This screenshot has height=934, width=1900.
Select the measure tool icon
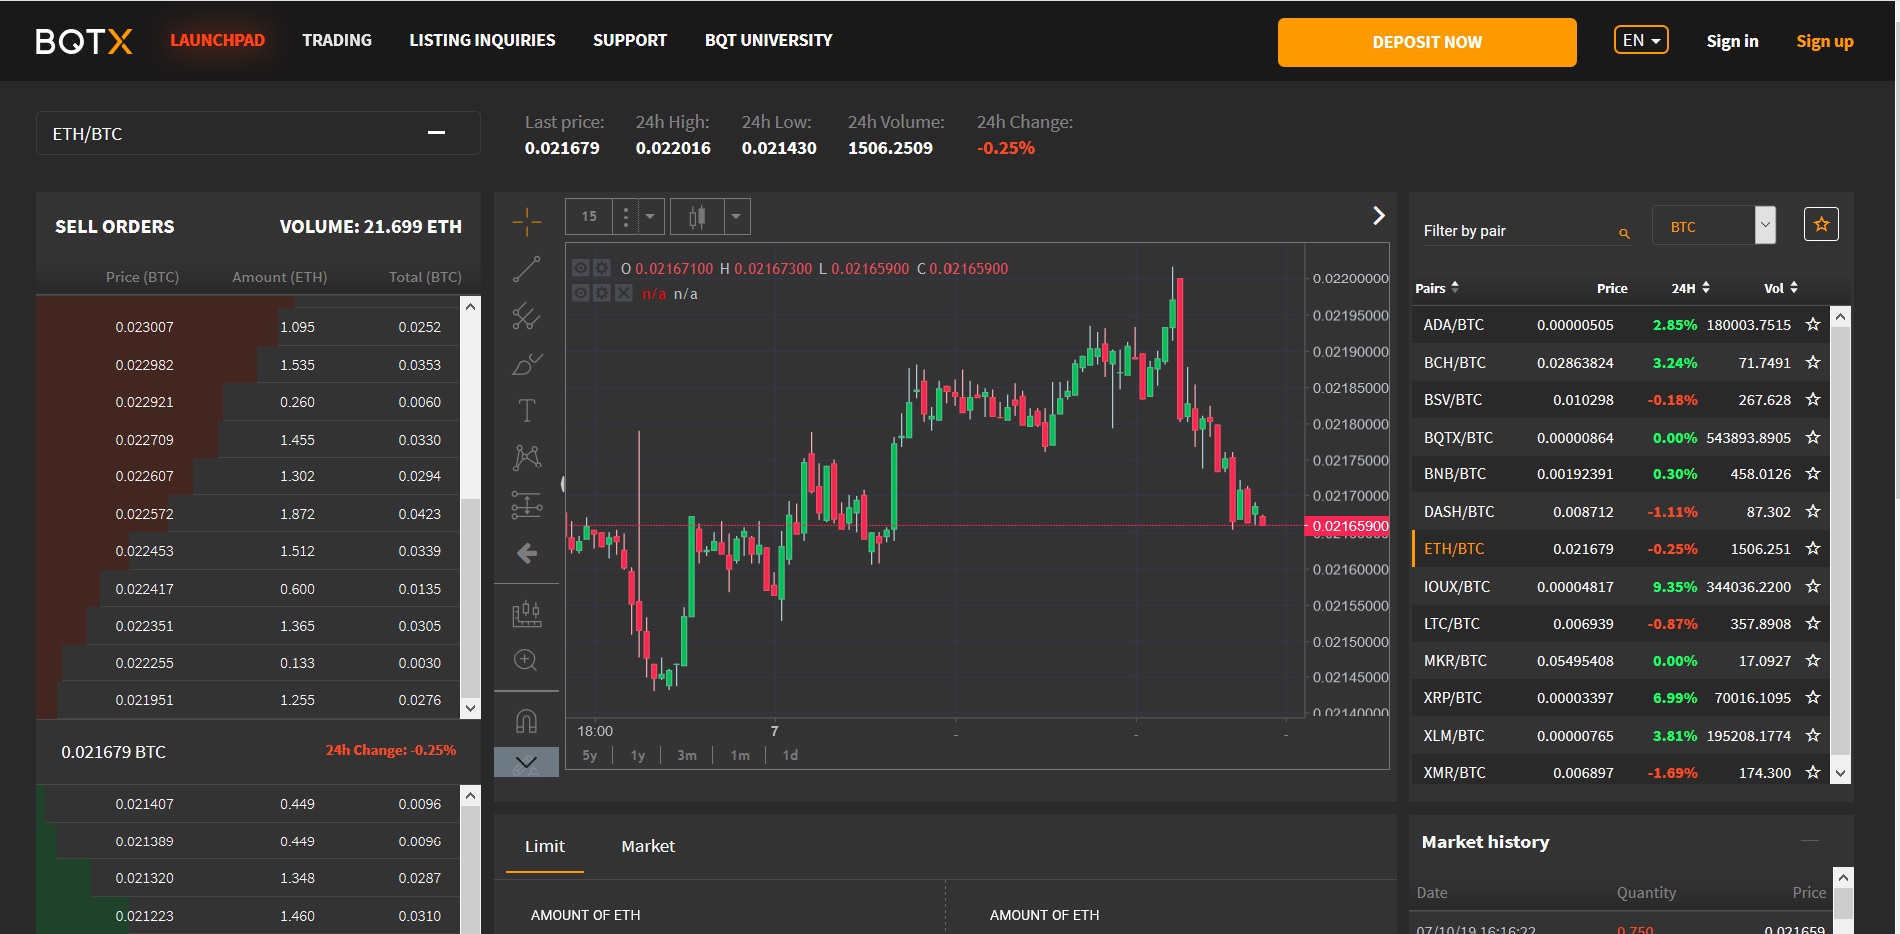click(527, 614)
